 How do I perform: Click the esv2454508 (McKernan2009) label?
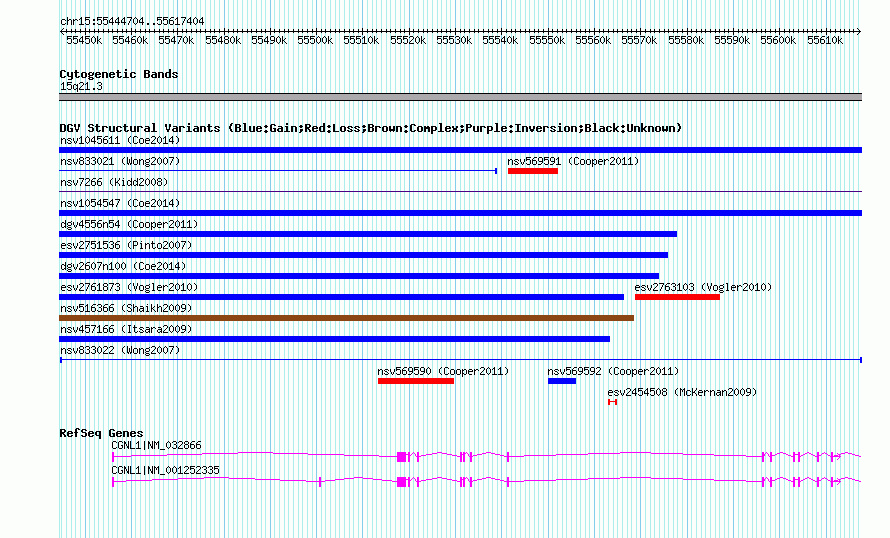click(x=682, y=392)
